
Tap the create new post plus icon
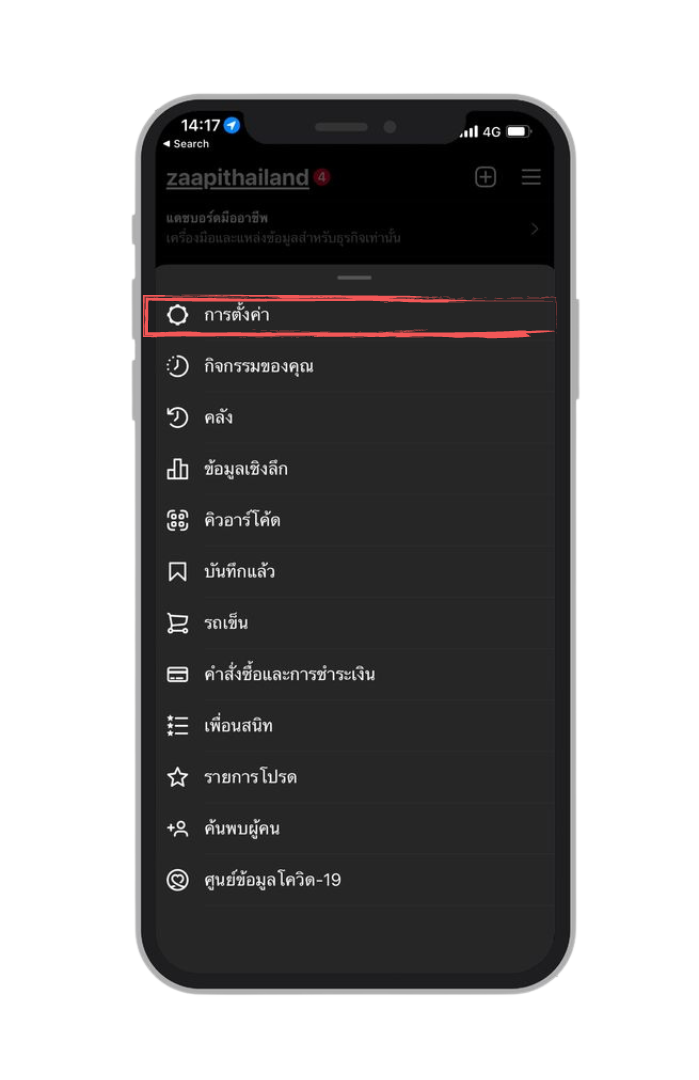coord(486,177)
